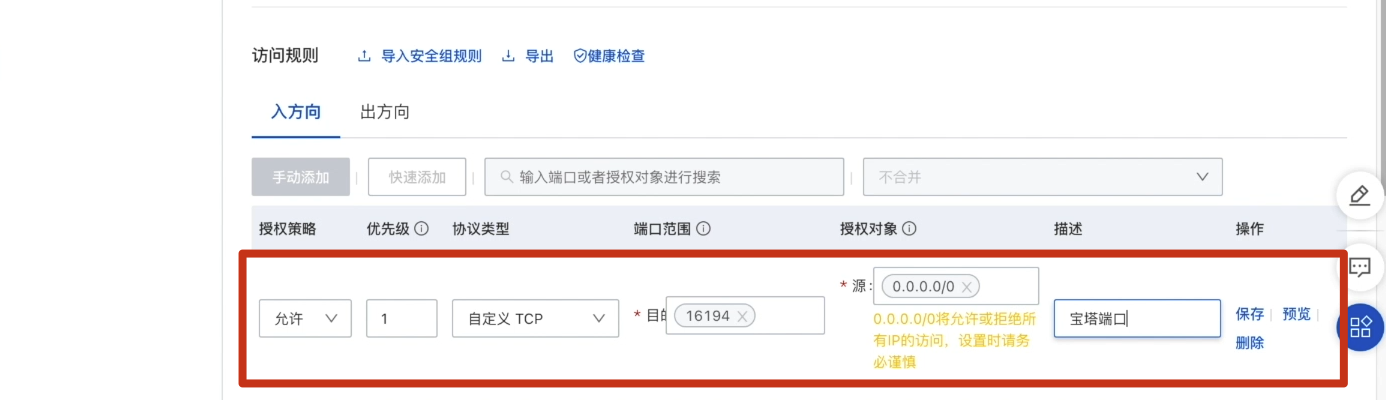Click the priority info icon
Screen dimensions: 1386x400
click(x=421, y=229)
